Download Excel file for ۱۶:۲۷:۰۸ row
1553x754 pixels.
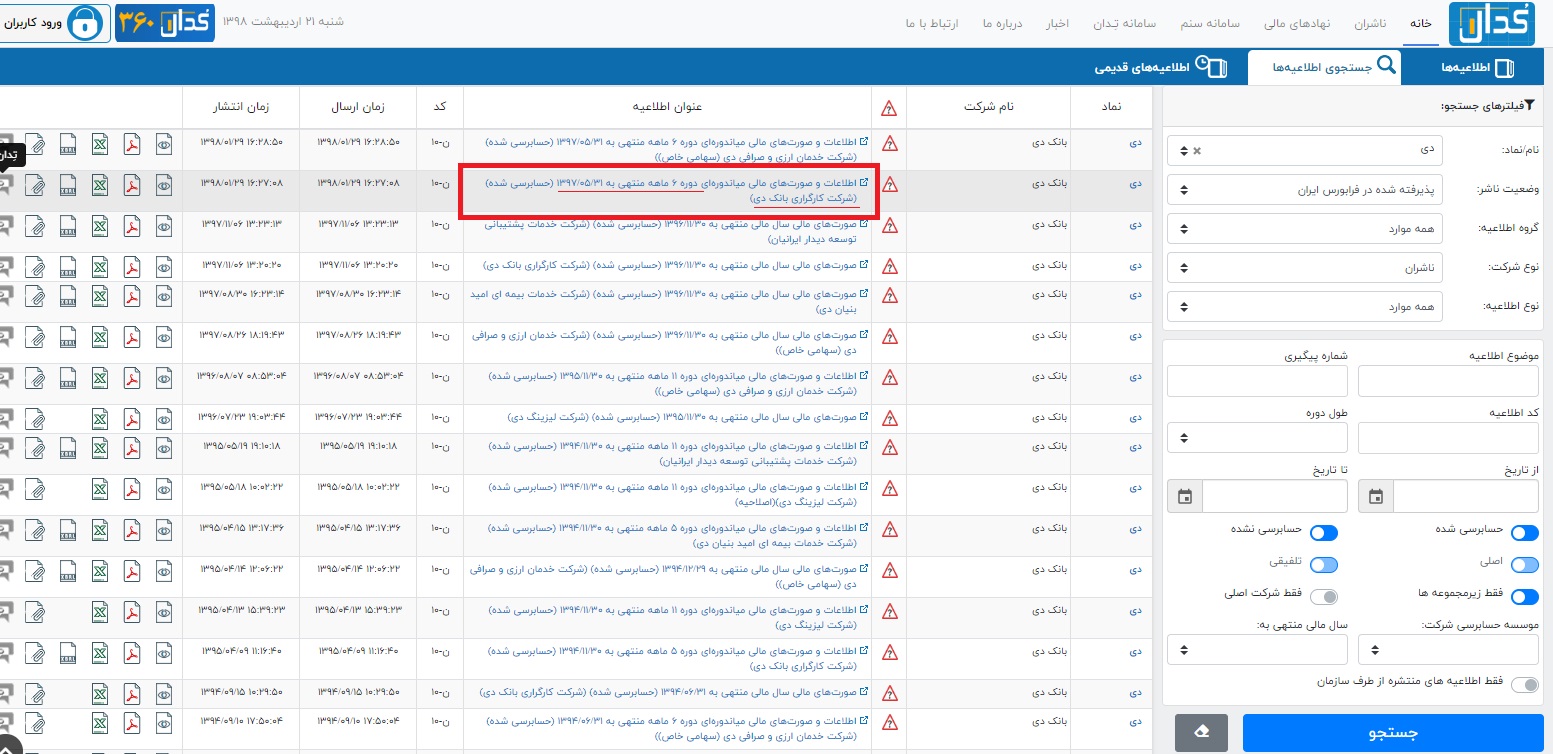[100, 185]
